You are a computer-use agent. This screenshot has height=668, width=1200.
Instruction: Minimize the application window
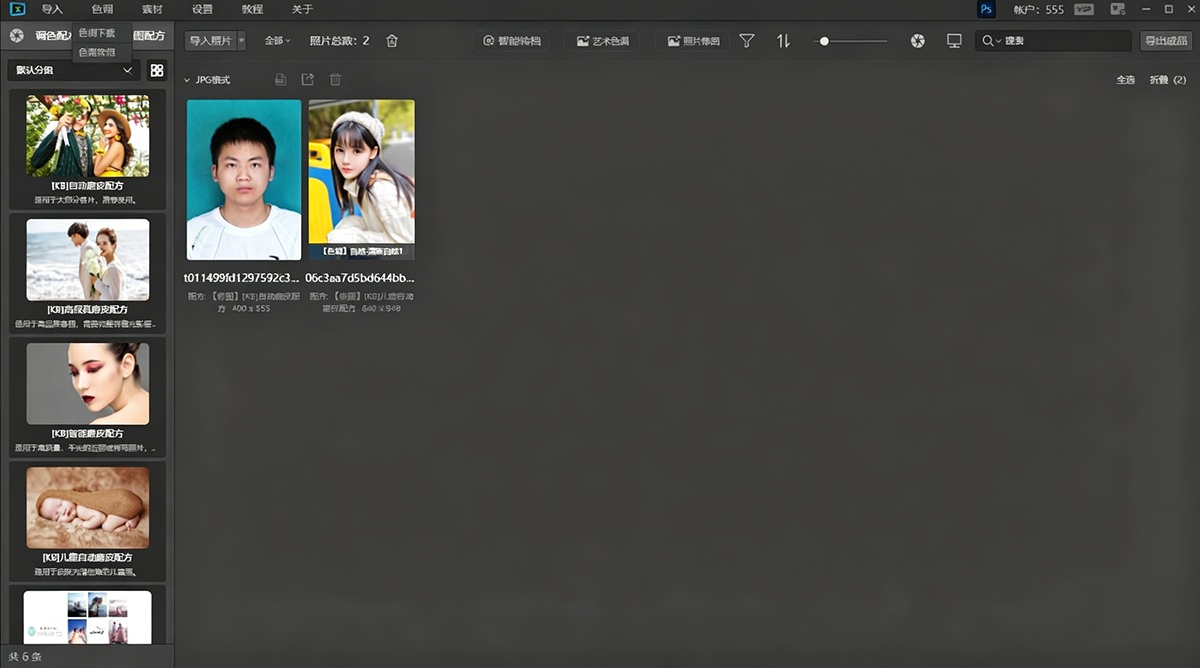(x=1148, y=9)
